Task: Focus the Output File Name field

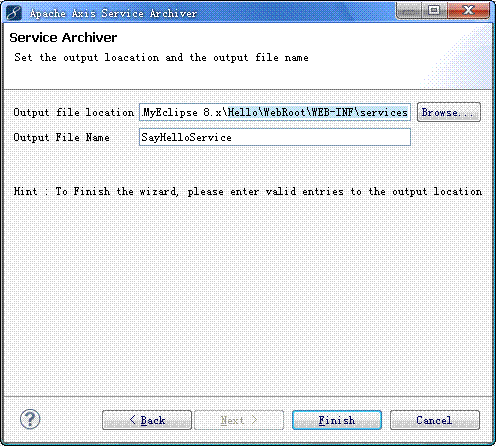Action: 275,137
